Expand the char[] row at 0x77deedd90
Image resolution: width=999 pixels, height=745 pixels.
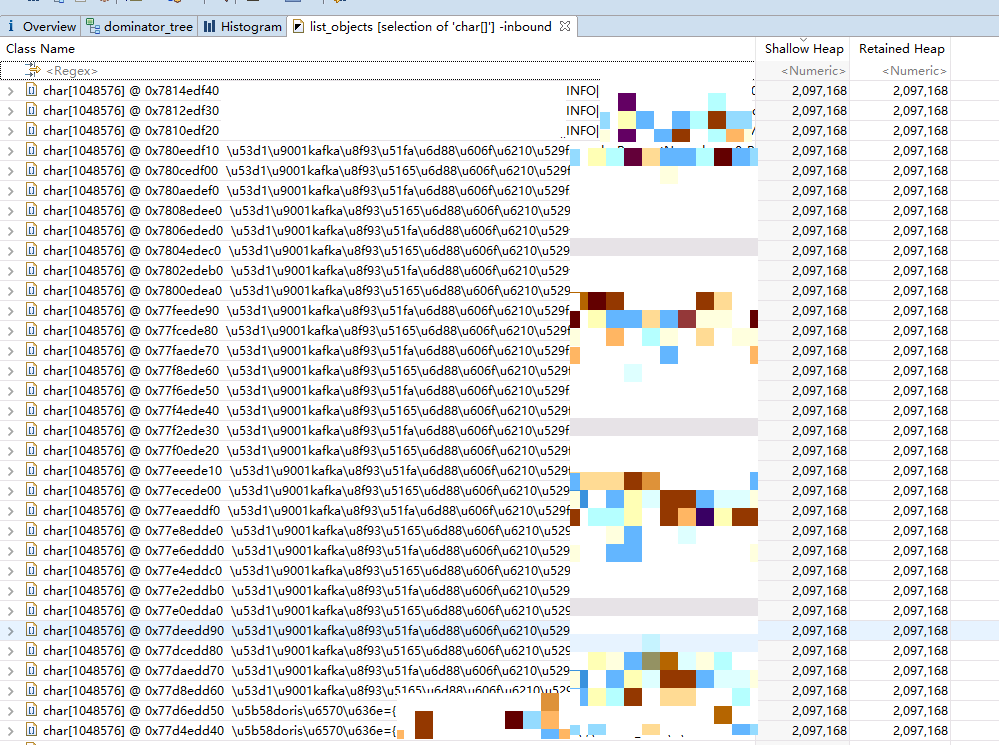(x=10, y=631)
